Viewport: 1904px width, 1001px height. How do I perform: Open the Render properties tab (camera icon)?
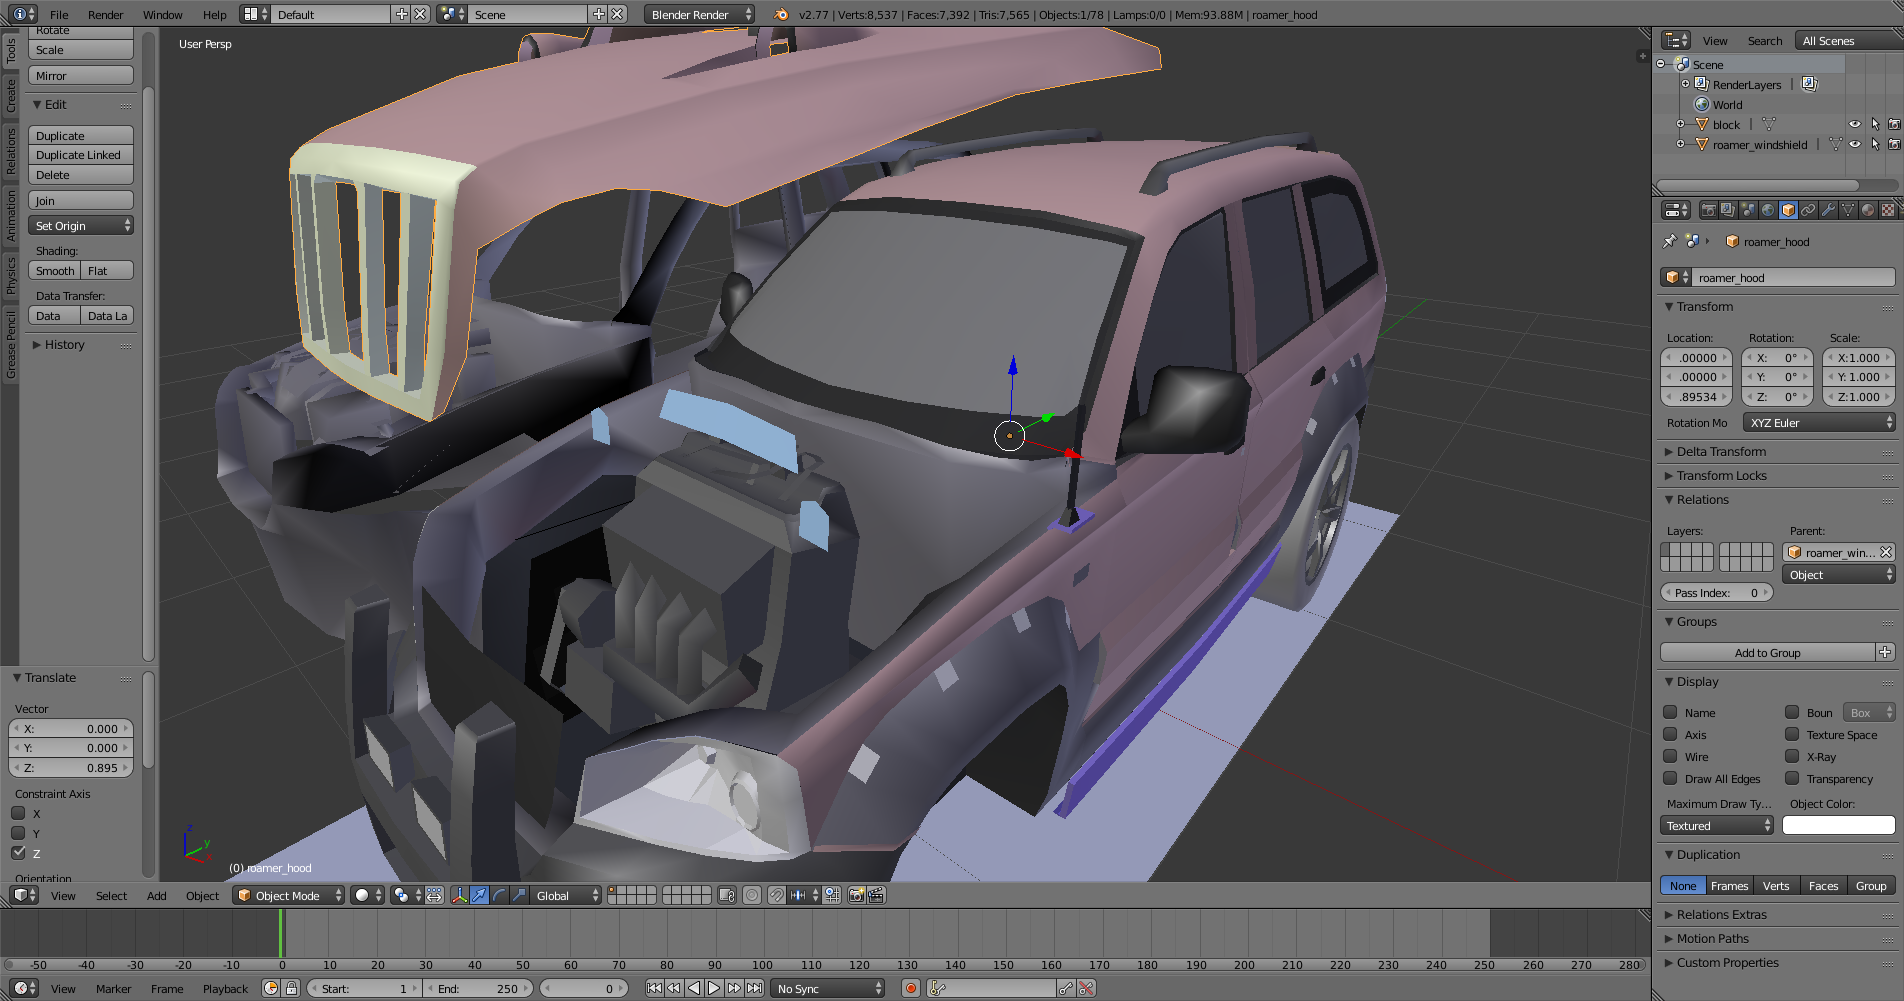(1708, 210)
